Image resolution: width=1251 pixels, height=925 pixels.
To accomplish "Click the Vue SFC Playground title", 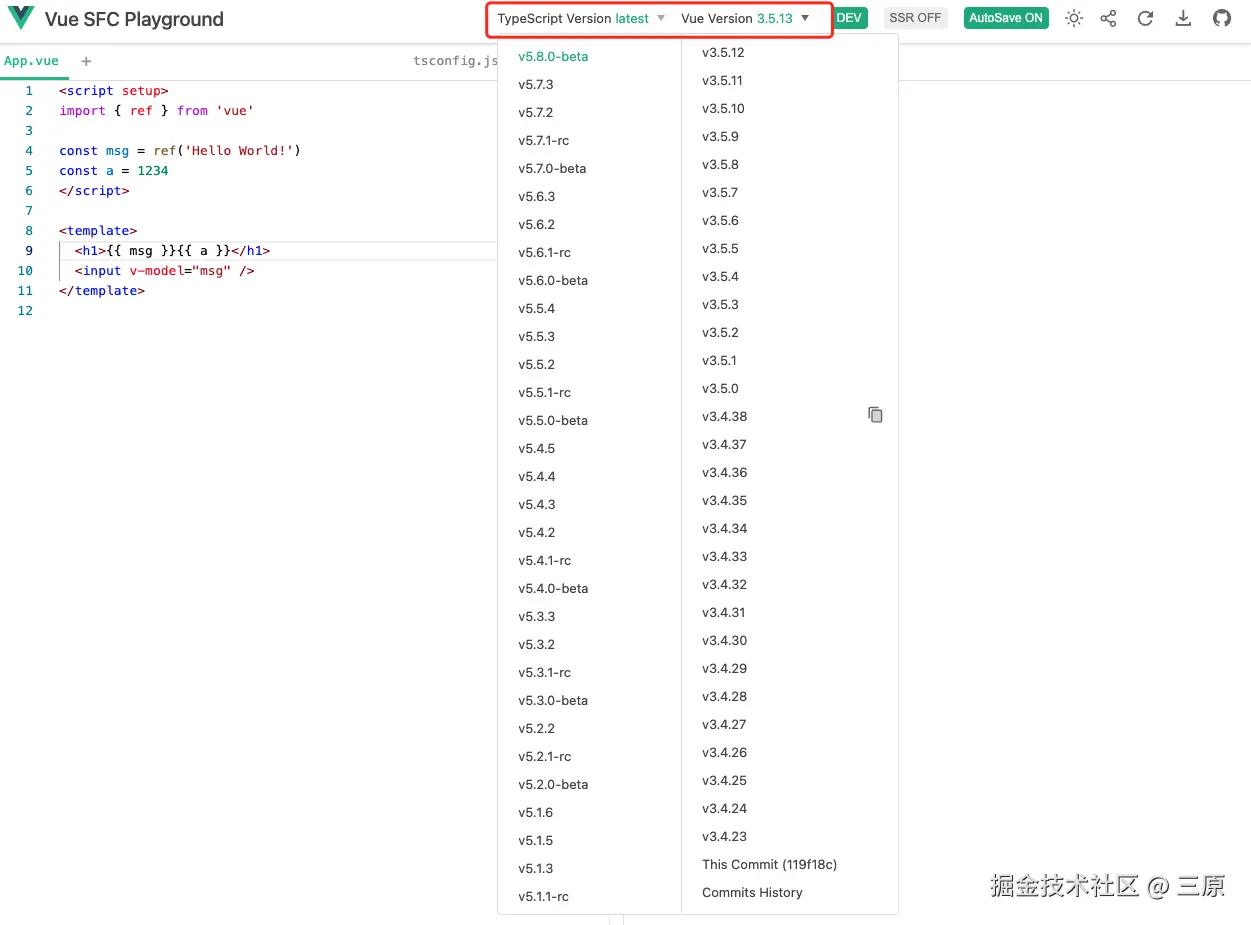I will [x=134, y=19].
